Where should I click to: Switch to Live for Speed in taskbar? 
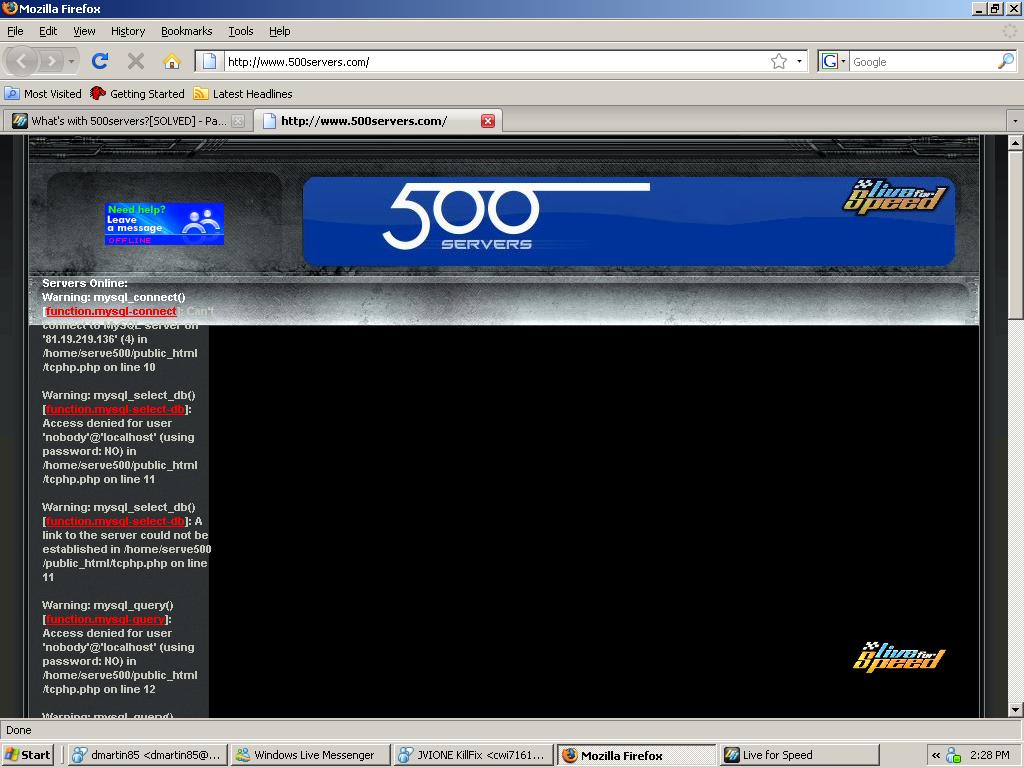point(801,755)
